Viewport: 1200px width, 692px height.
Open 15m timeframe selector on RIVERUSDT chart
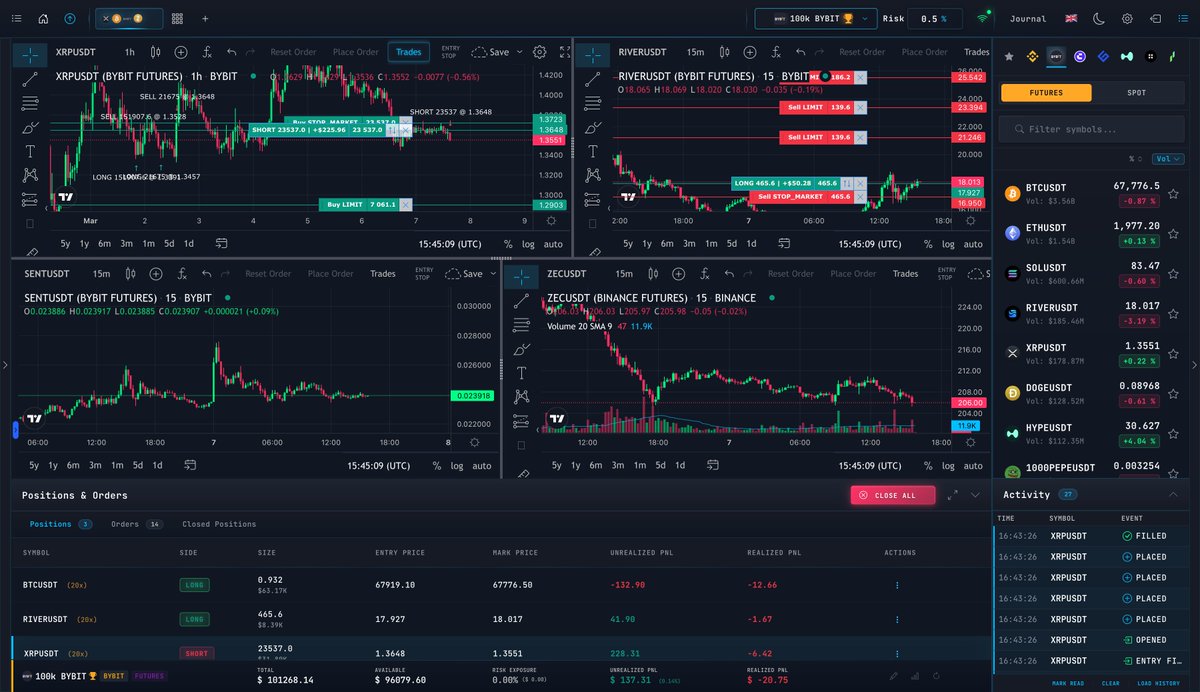coord(695,52)
